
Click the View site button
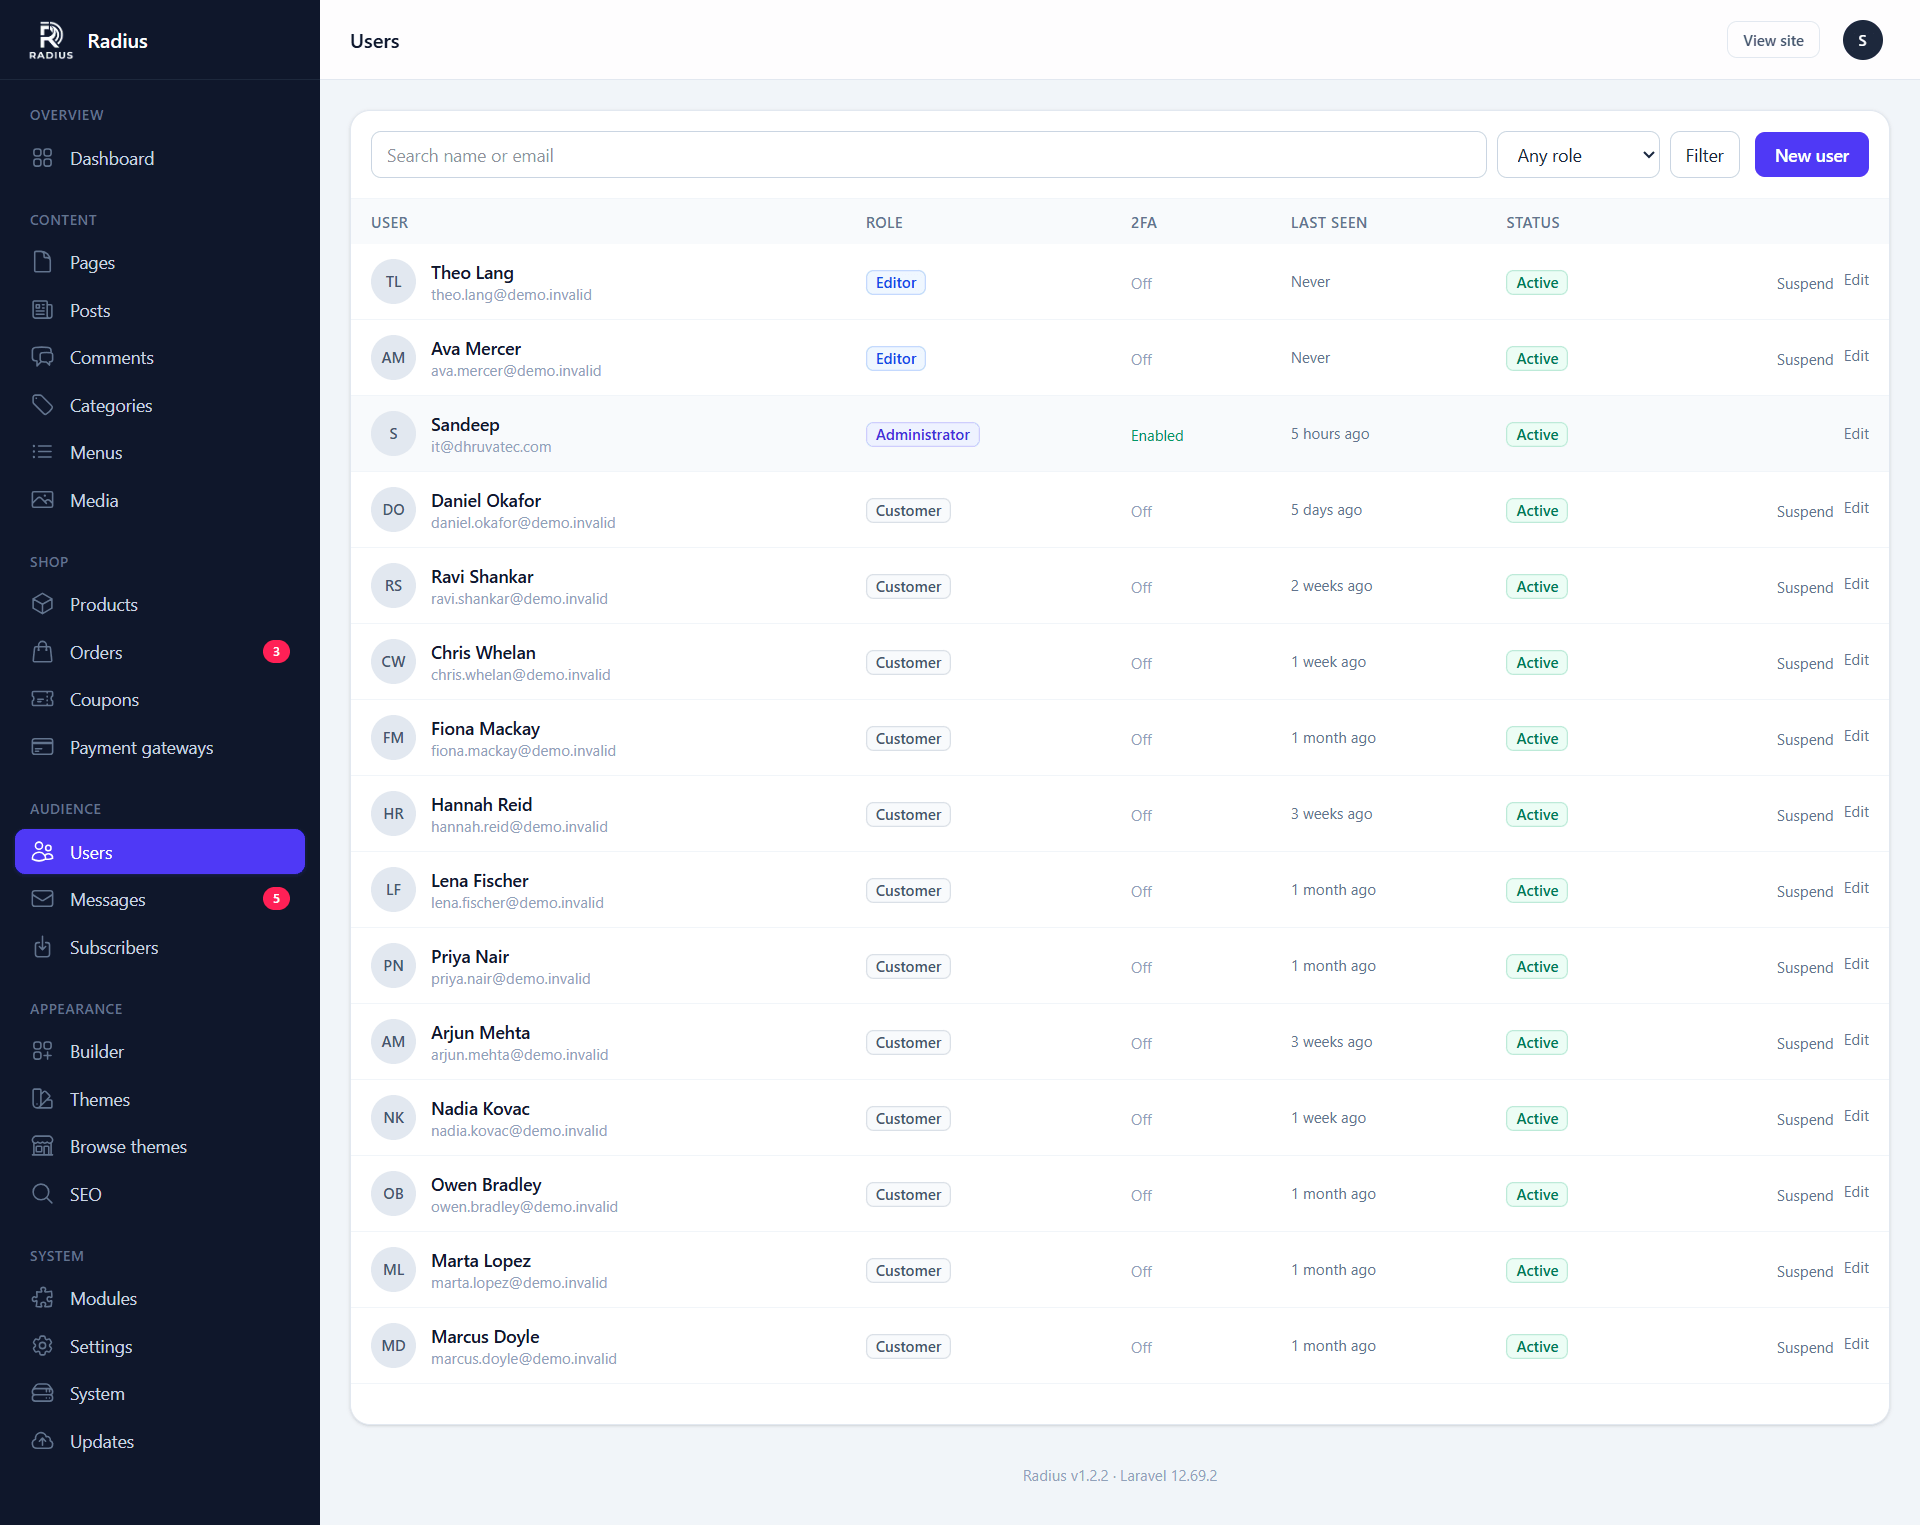pos(1773,40)
